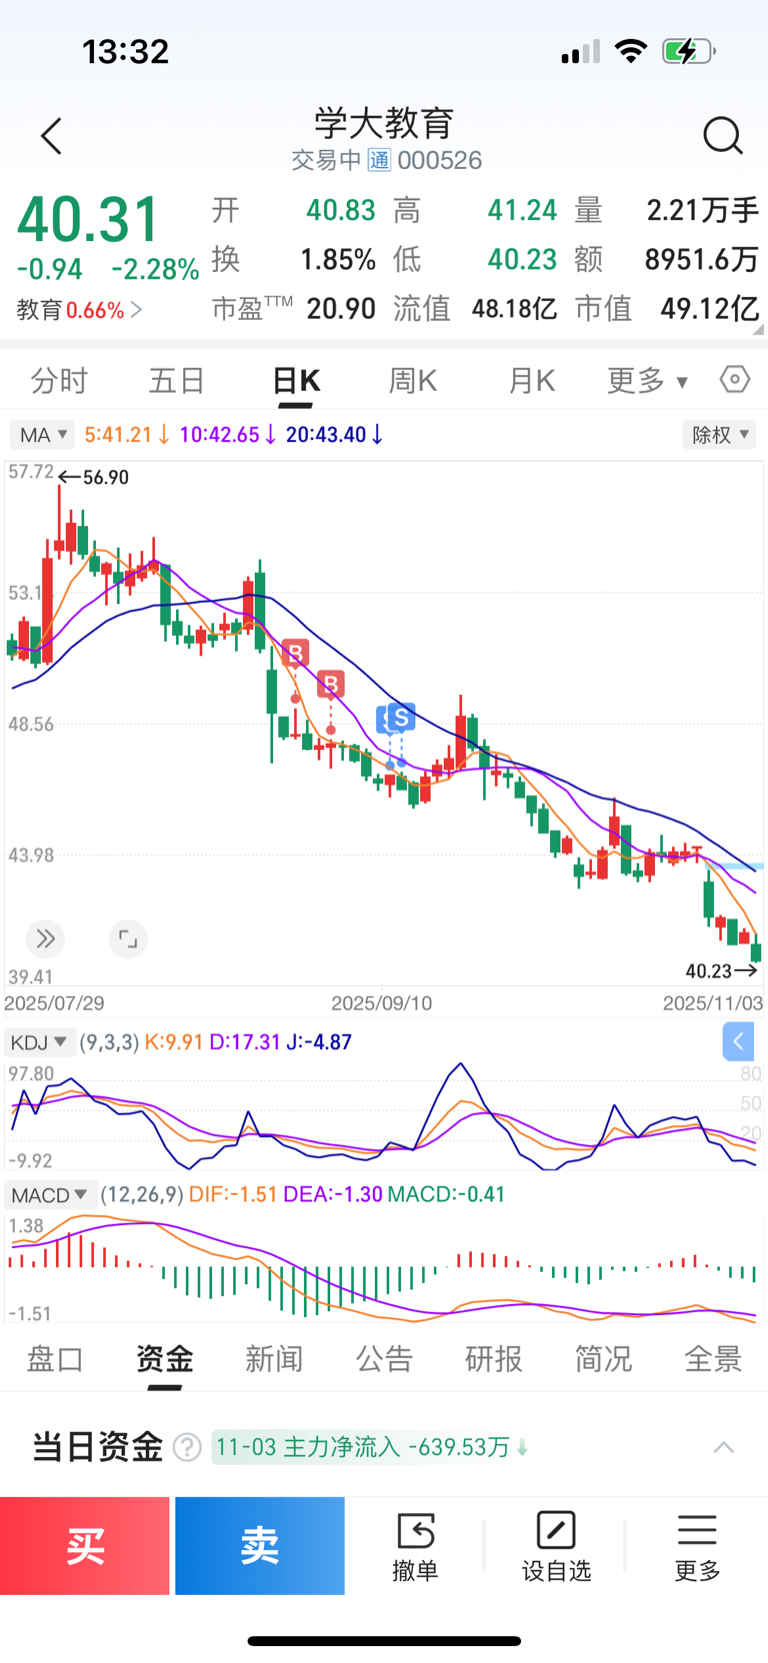Viewport: 768px width, 1663px height.
Task: Tap the red 买 buy button
Action: [x=85, y=1546]
